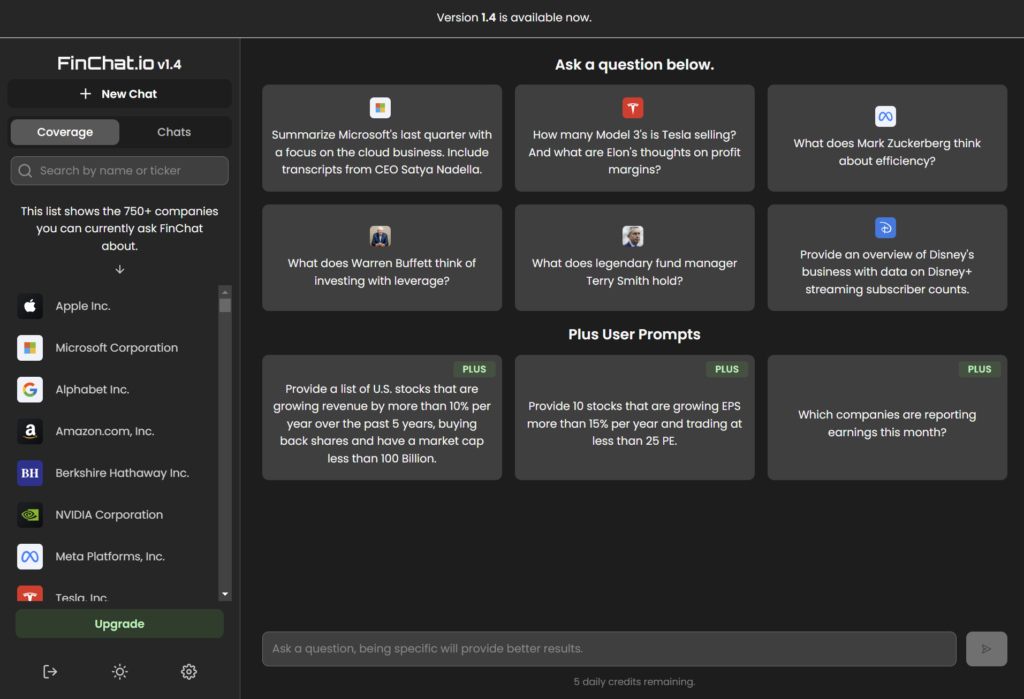Toggle light mode with the sun icon
The height and width of the screenshot is (699, 1024).
[120, 672]
